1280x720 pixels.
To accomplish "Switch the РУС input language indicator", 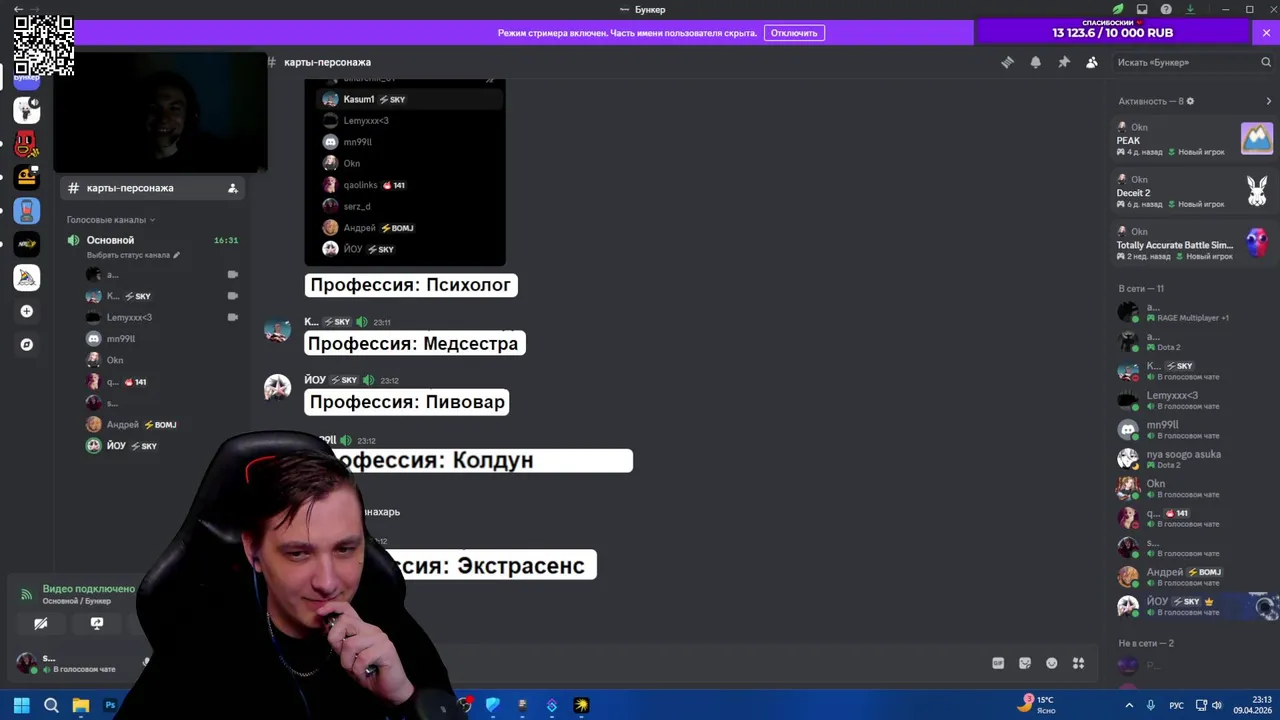I will [x=1177, y=705].
